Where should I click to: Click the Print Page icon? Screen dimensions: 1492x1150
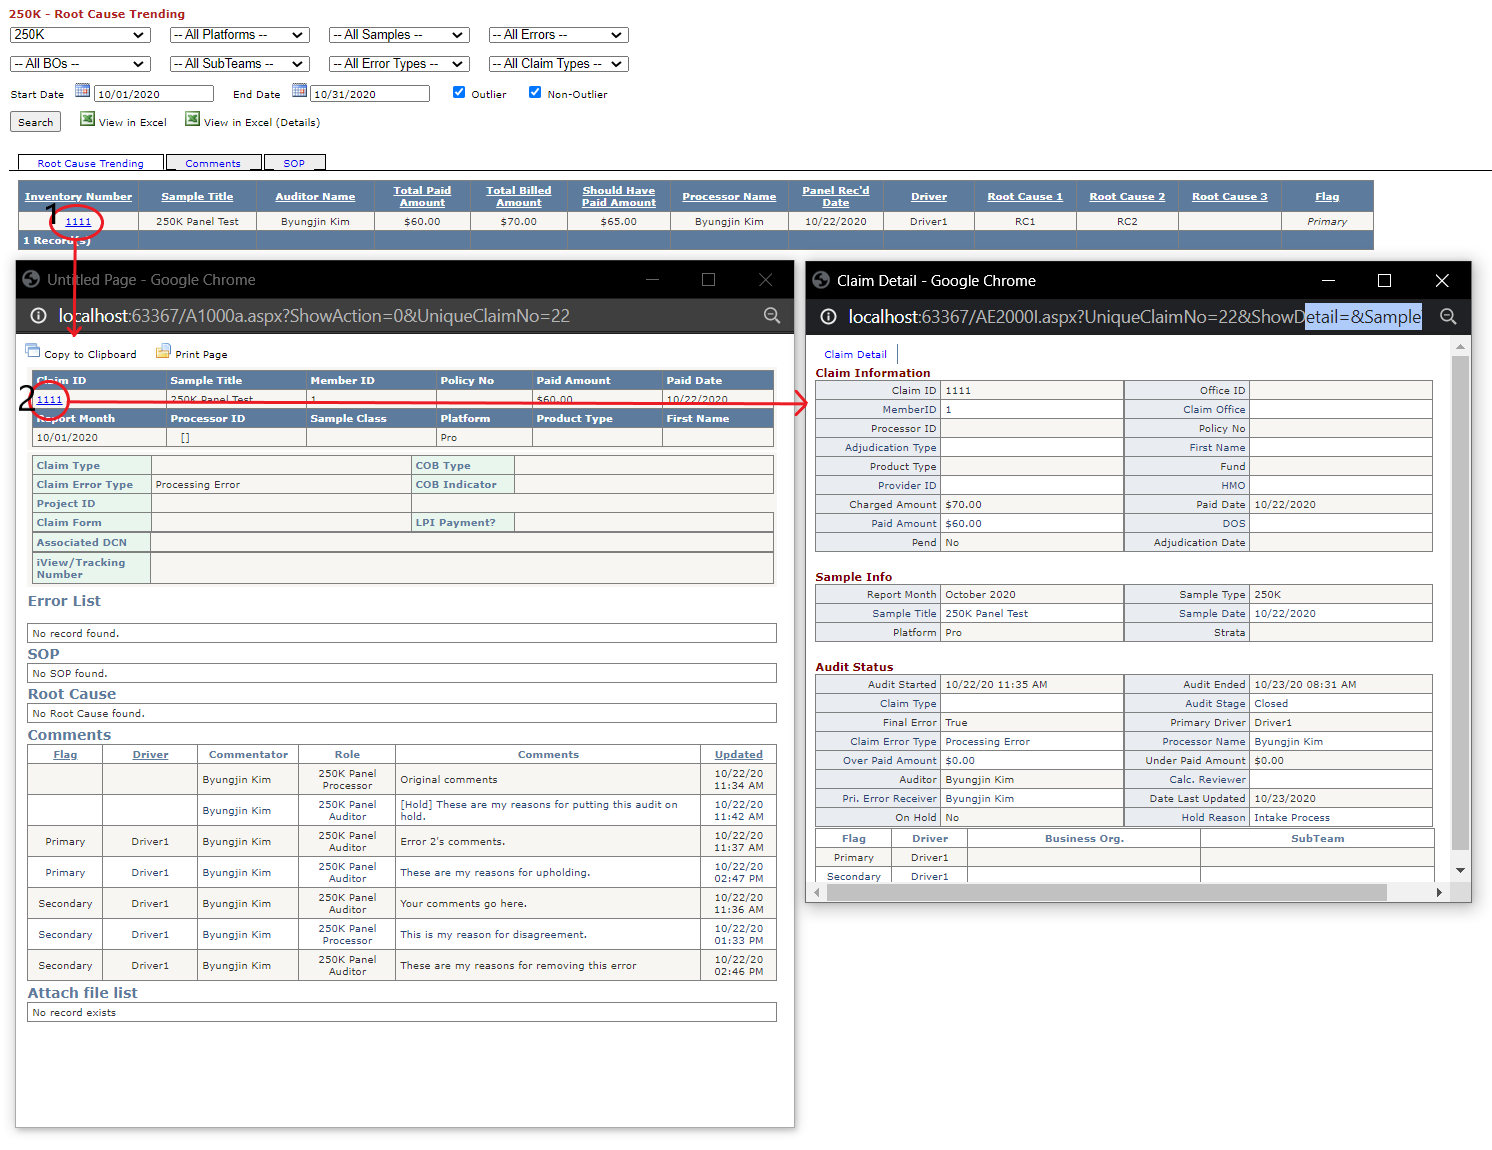point(163,351)
